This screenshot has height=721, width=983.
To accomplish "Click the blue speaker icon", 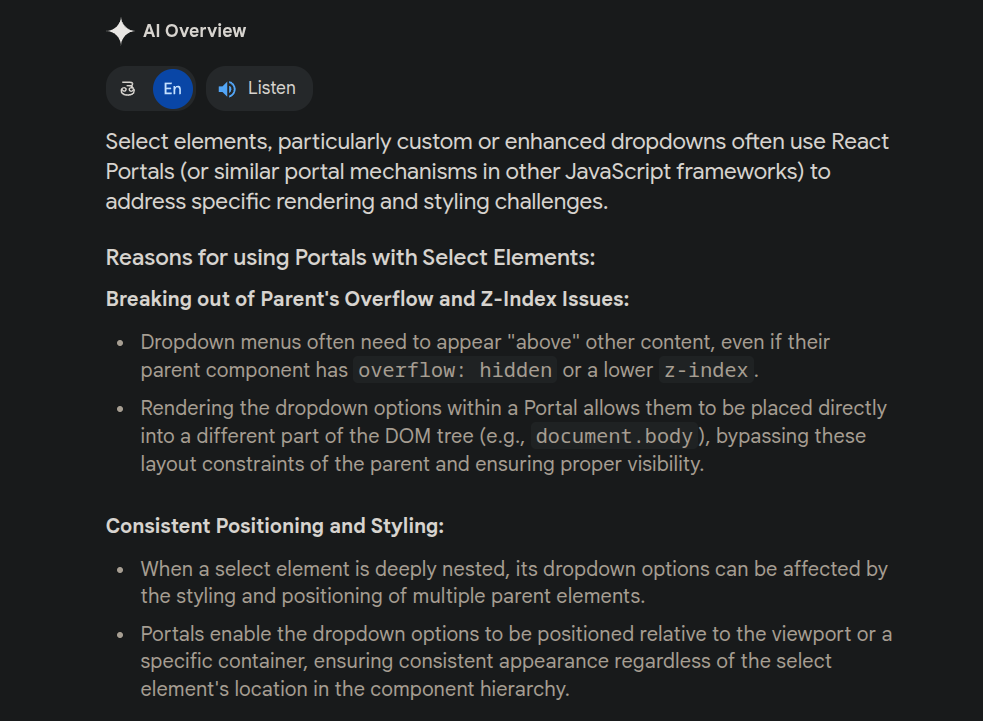I will pos(227,89).
